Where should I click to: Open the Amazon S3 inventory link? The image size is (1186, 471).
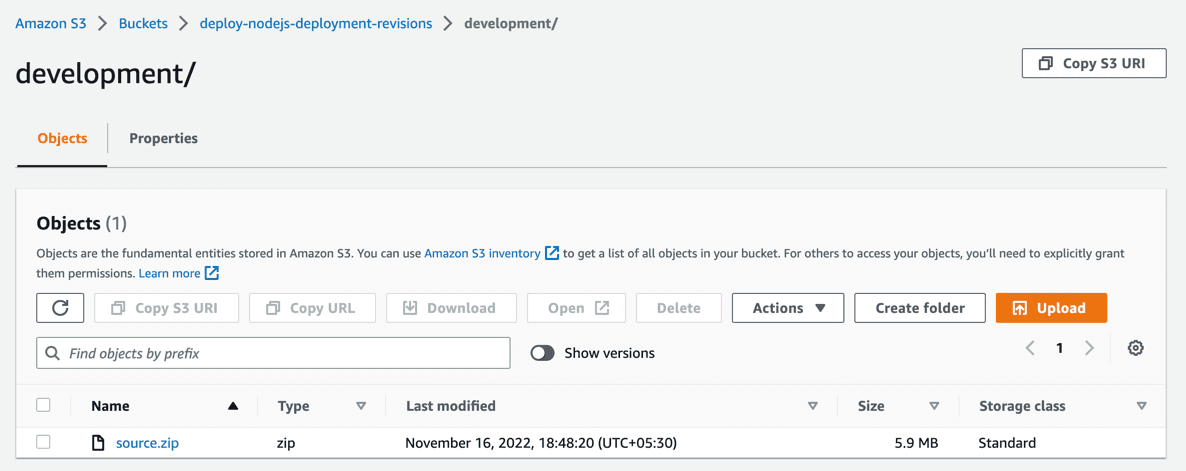pyautogui.click(x=483, y=253)
